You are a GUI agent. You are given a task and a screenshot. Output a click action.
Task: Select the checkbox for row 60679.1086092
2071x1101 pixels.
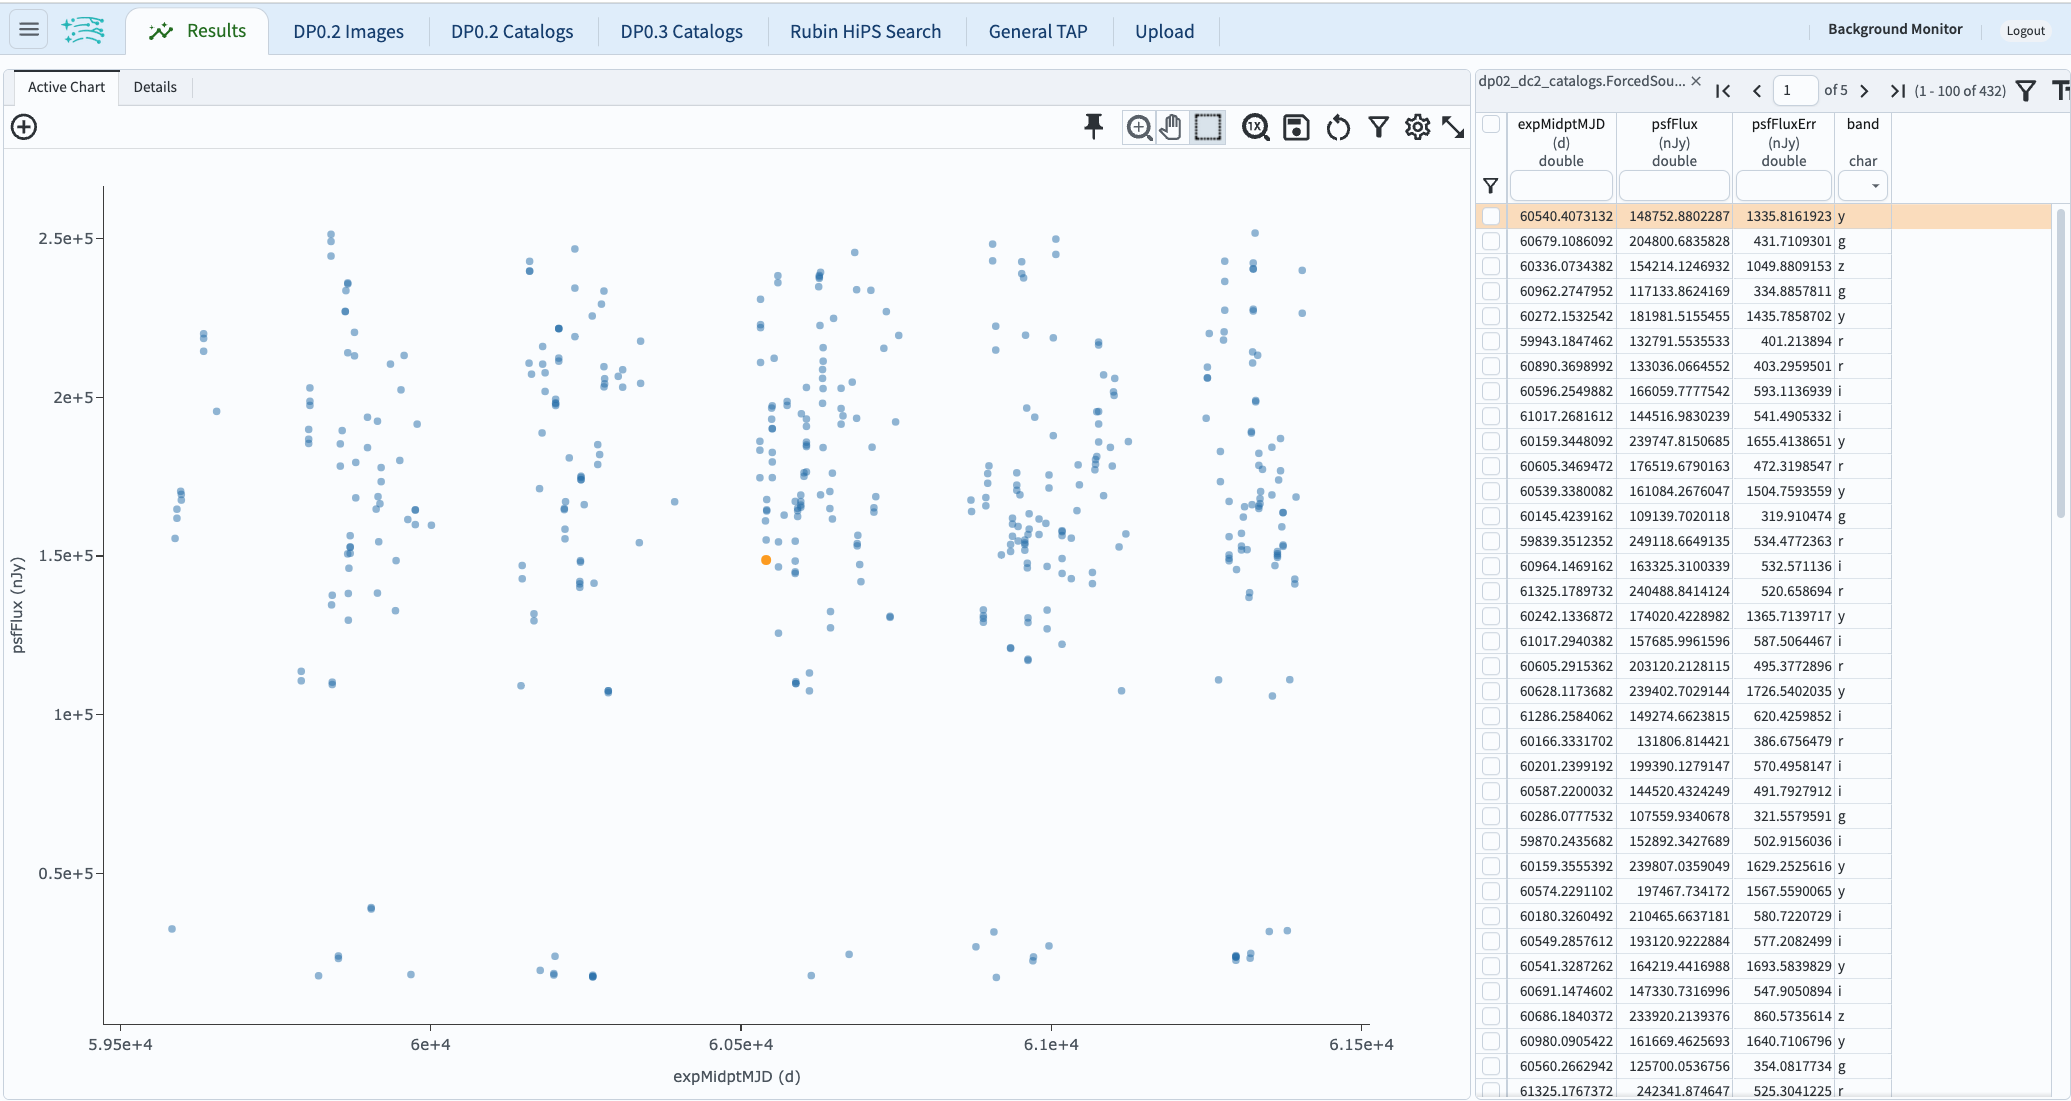point(1493,241)
